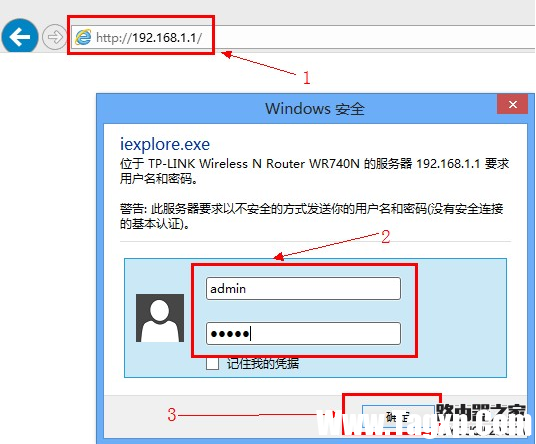Viewport: 536px width, 444px height.
Task: Click the TP-LINK Wireless N Router WR740N text
Action: tap(254, 164)
